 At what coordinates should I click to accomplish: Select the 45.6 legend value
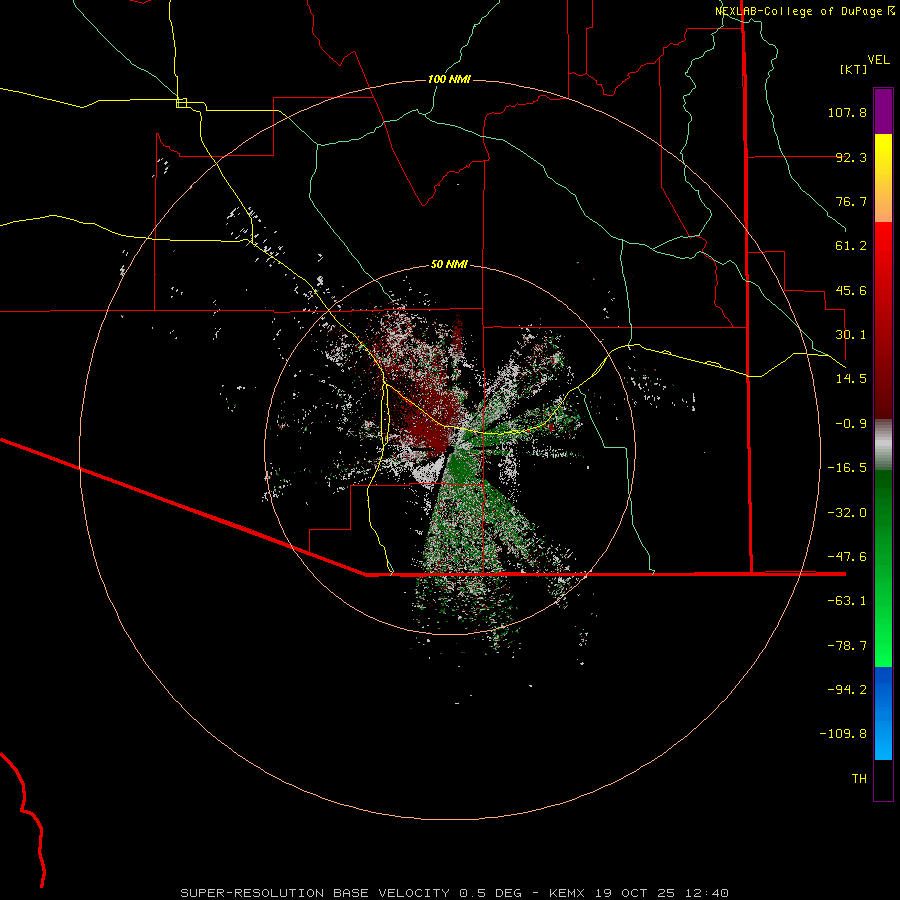point(851,290)
